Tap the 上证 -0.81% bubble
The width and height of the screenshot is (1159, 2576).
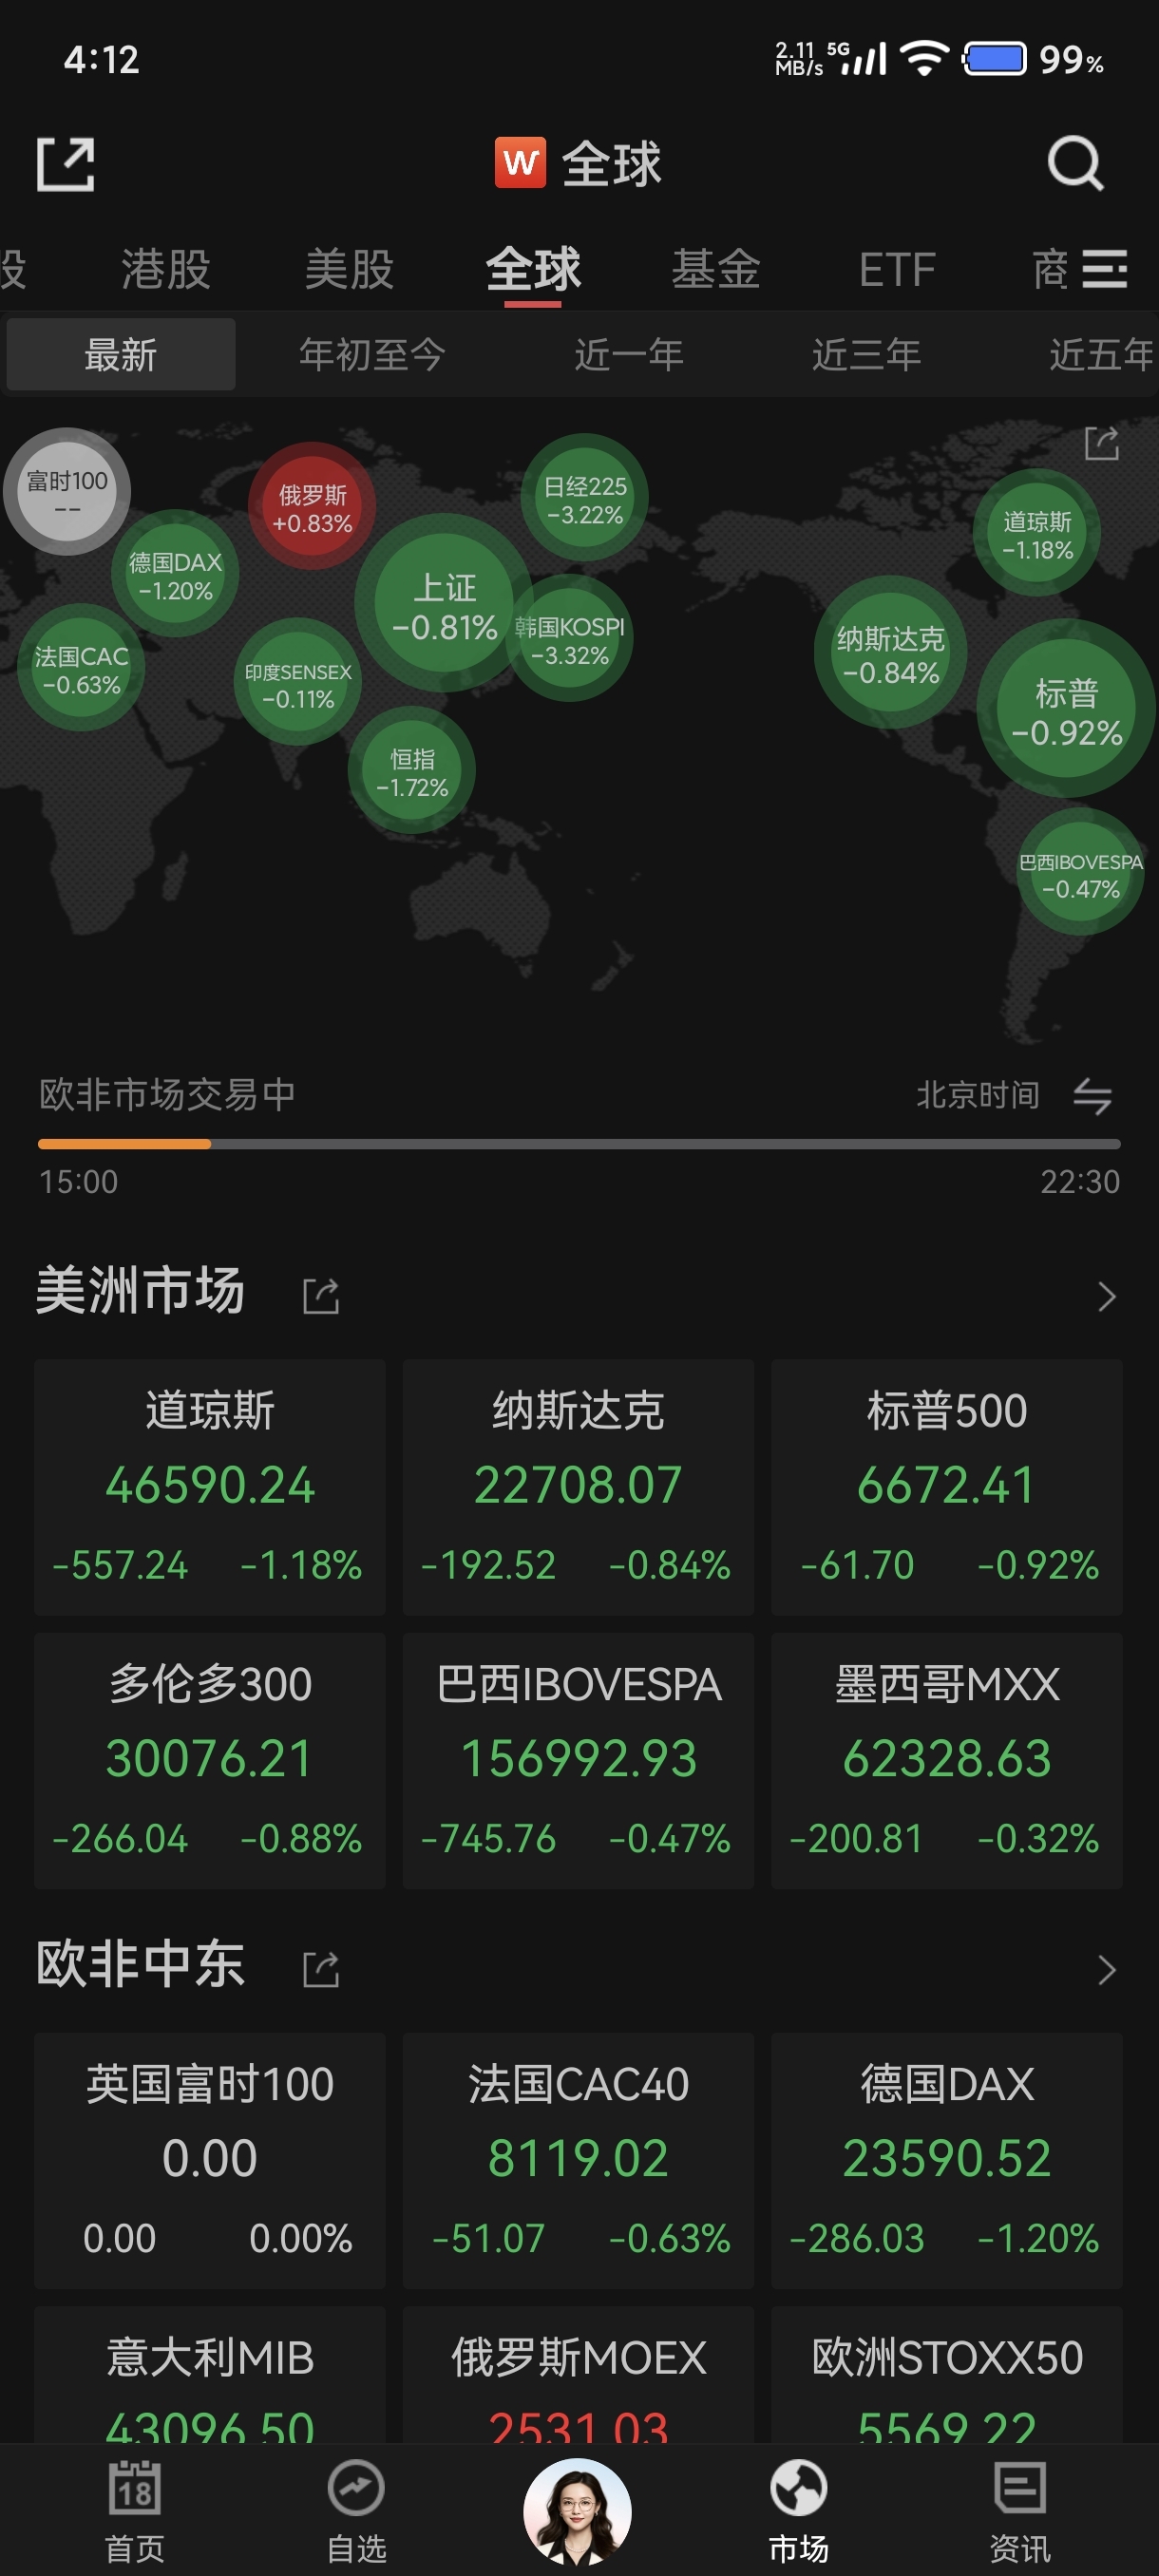click(x=444, y=603)
